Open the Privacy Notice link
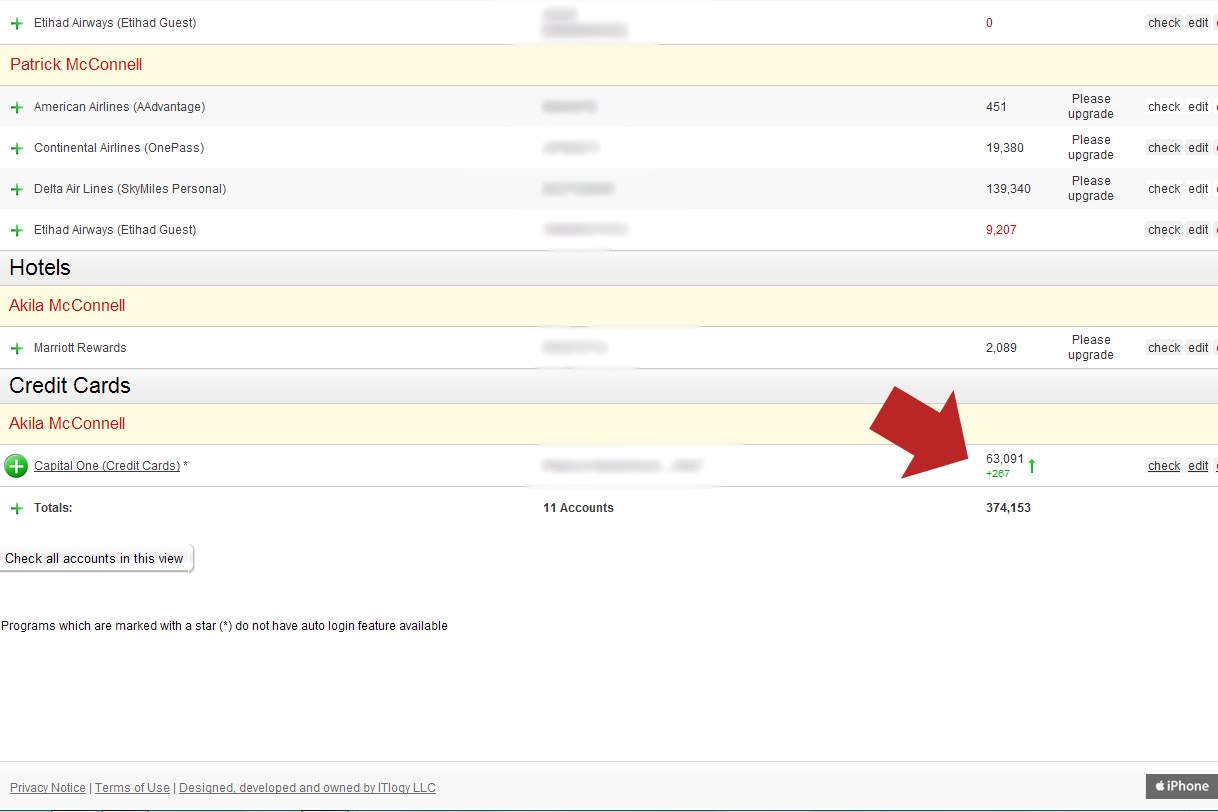The width and height of the screenshot is (1218, 812). pyautogui.click(x=48, y=788)
